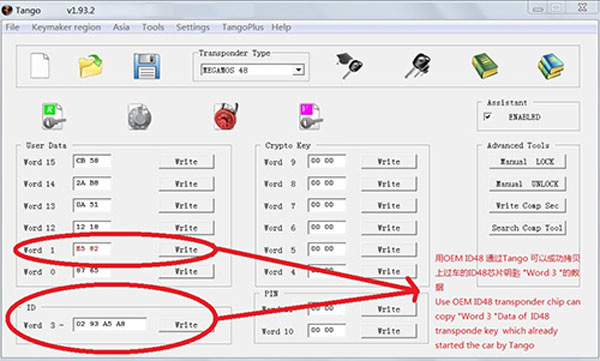Open the key with graduation cap icon
Screen dimensions: 600x361
pyautogui.click(x=350, y=66)
